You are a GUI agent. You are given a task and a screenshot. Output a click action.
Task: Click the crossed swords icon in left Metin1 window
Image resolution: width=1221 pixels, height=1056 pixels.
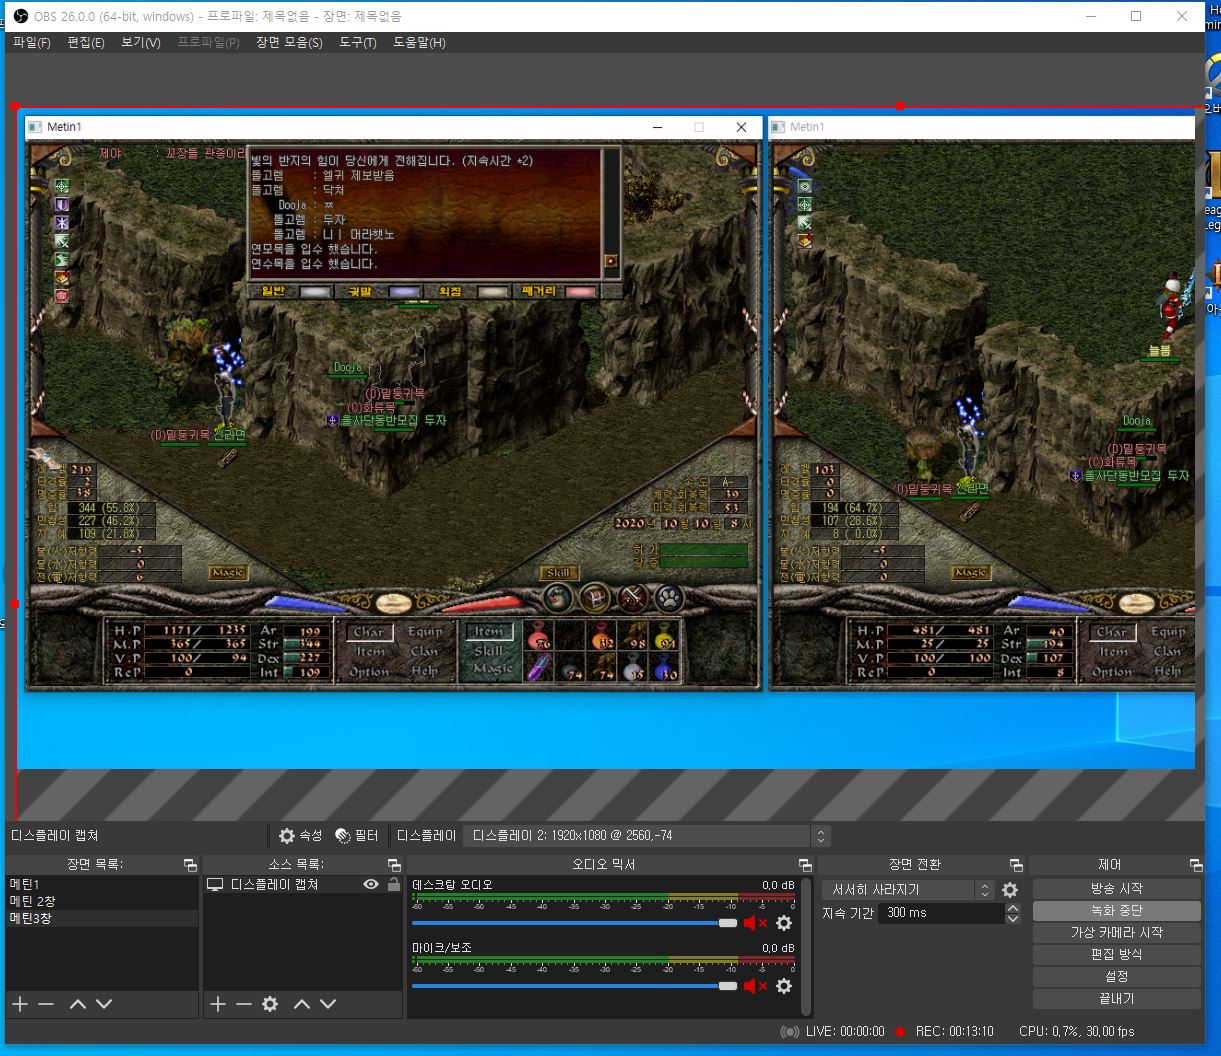(632, 598)
